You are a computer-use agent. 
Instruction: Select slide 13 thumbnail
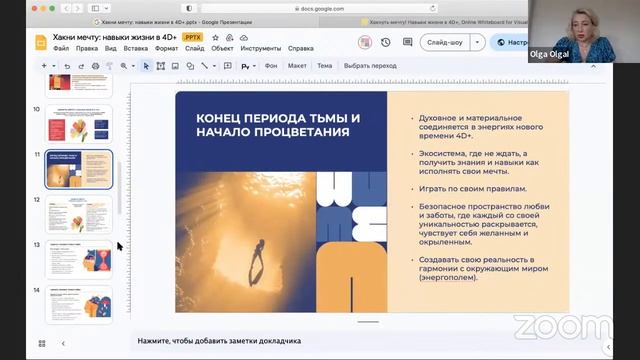(x=79, y=260)
